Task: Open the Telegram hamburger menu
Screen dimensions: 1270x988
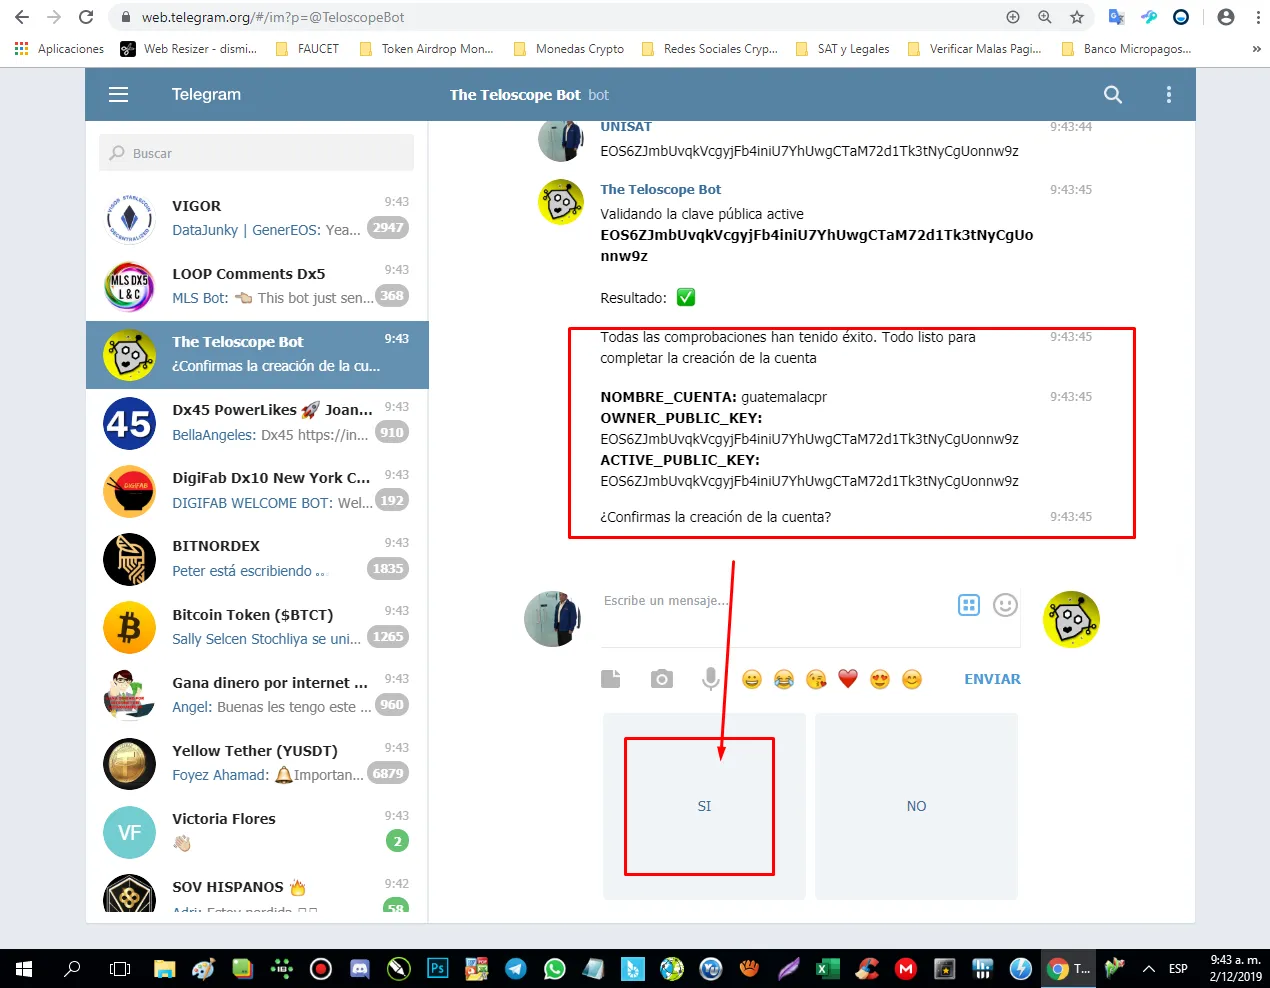Action: click(x=118, y=95)
